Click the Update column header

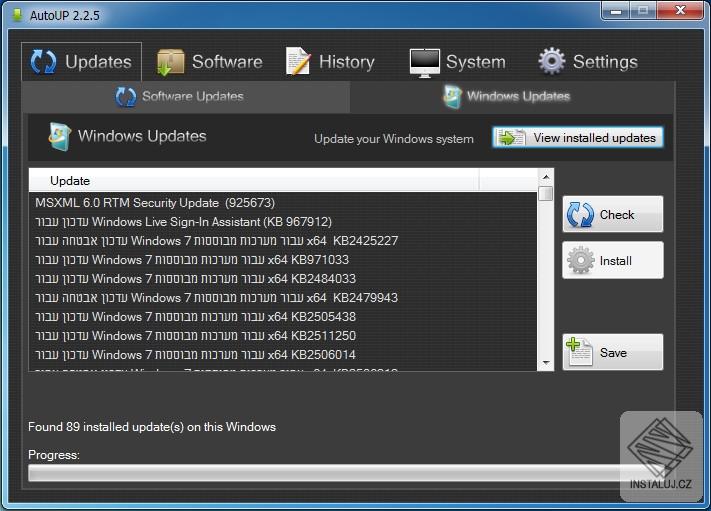(x=254, y=180)
